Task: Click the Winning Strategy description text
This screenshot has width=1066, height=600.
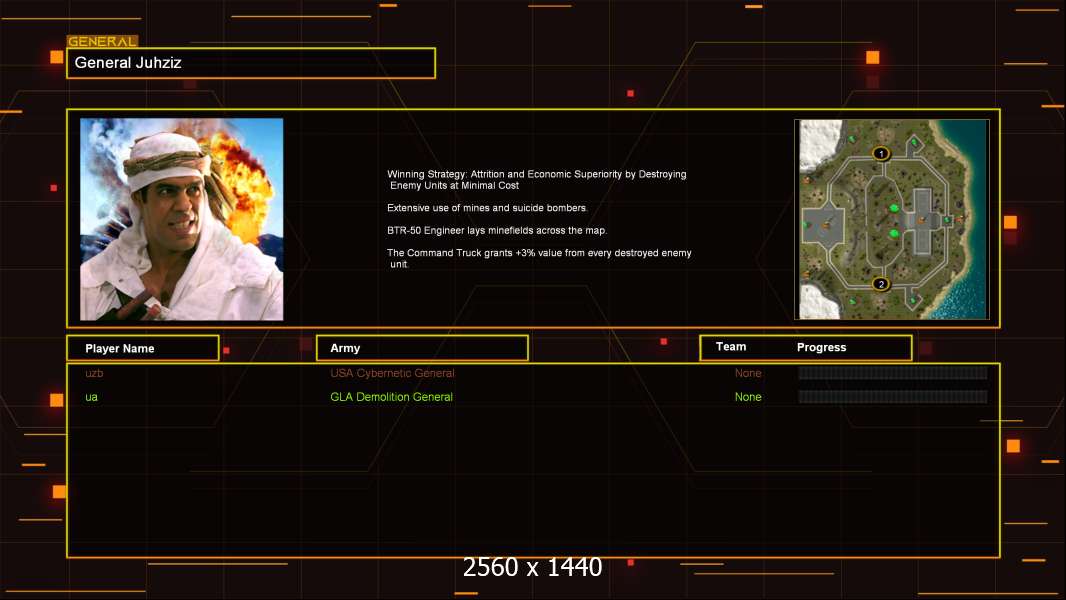Action: 536,179
